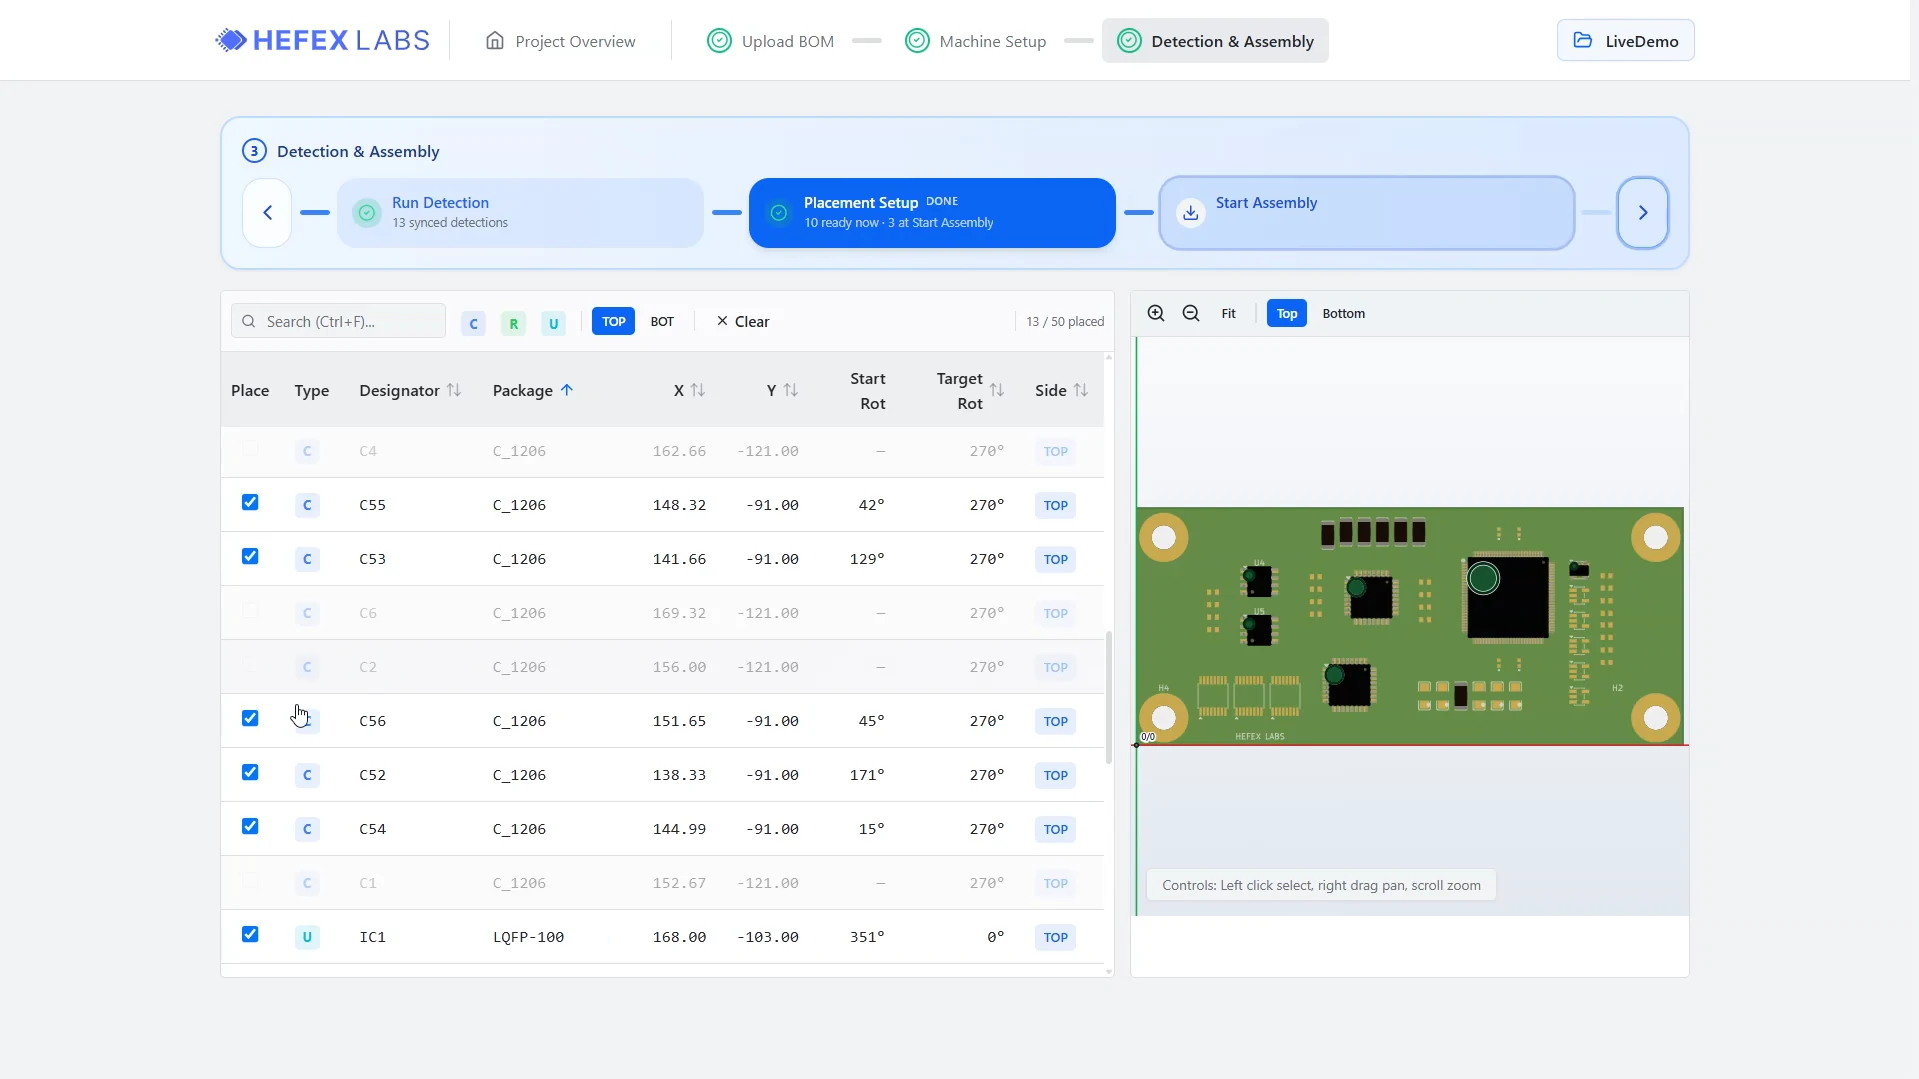Switch board viewer to Bottom side
This screenshot has width=1919, height=1079.
pyautogui.click(x=1343, y=313)
